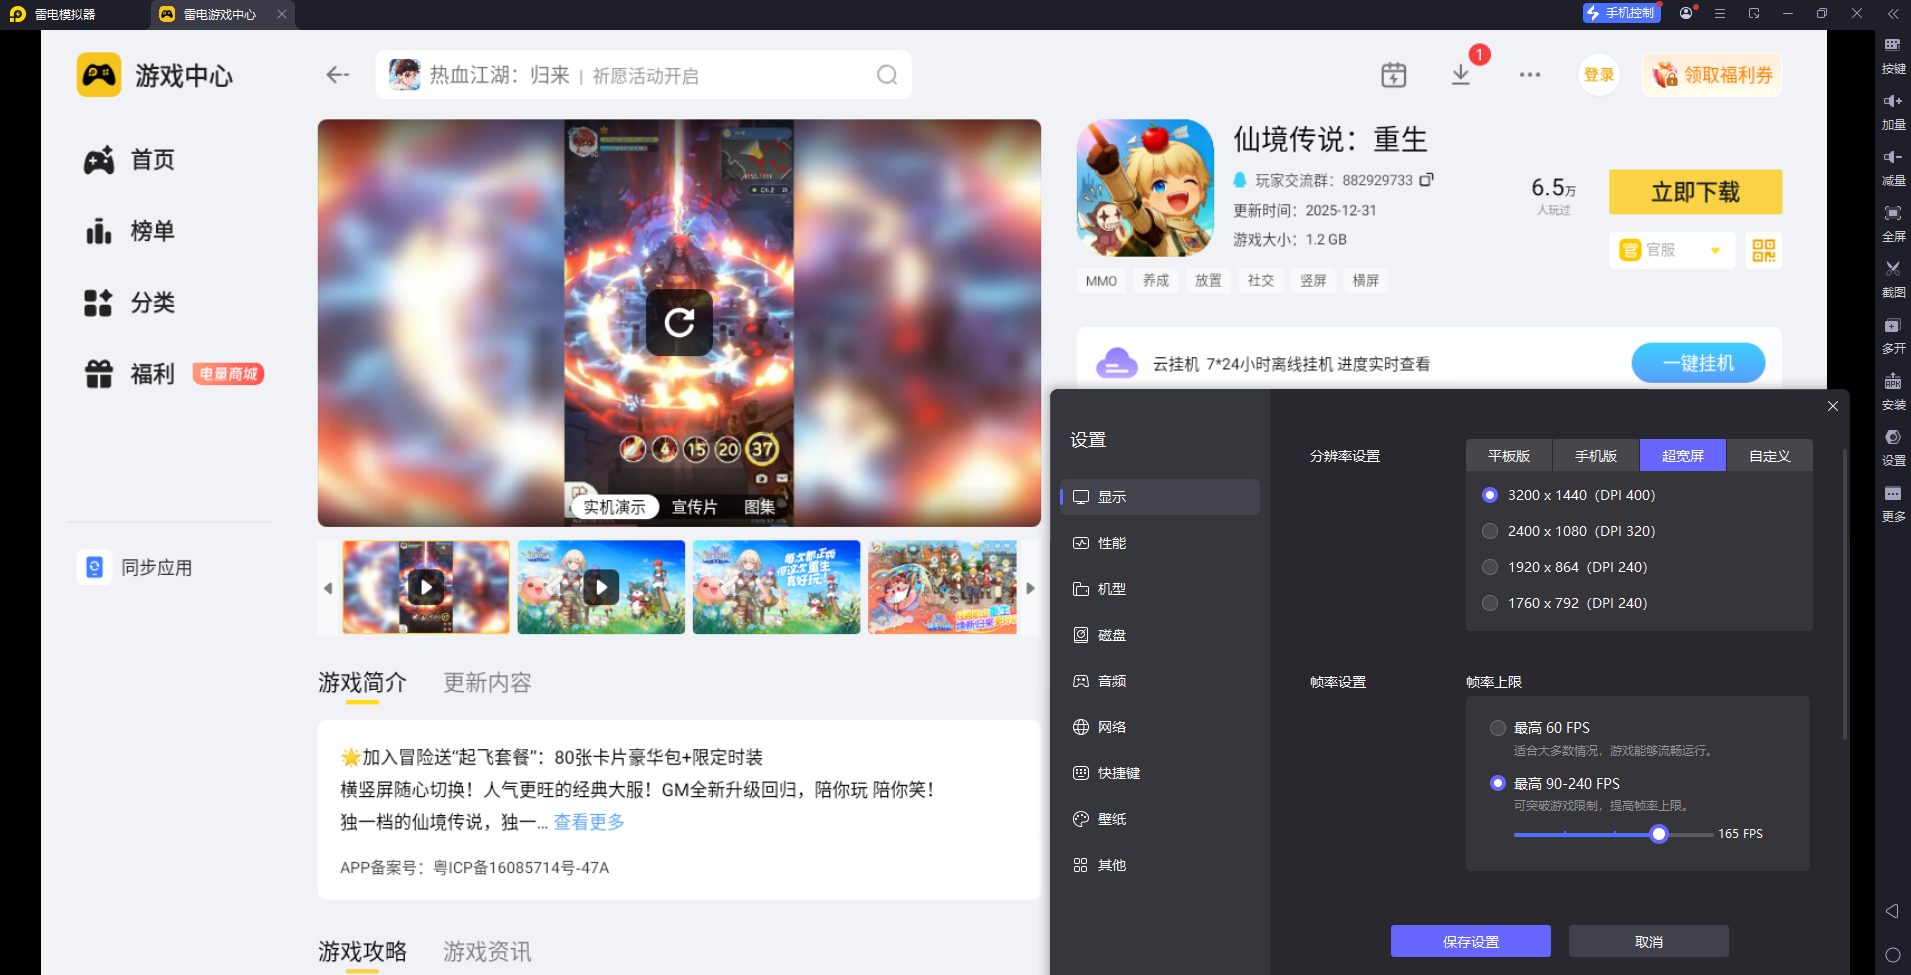Show the 宣传片 media tab
Image resolution: width=1911 pixels, height=975 pixels.
tap(694, 507)
